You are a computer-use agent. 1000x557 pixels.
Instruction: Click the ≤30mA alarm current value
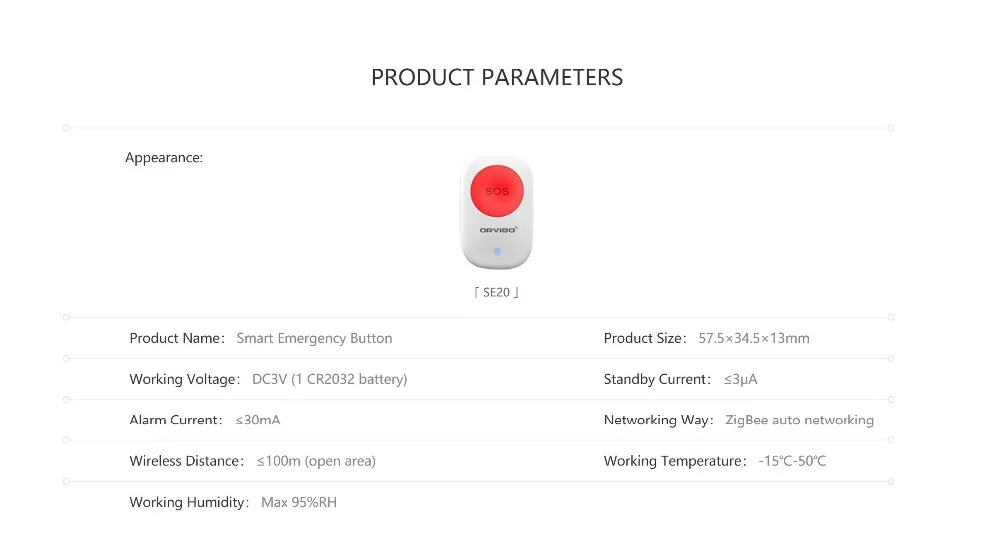point(258,421)
